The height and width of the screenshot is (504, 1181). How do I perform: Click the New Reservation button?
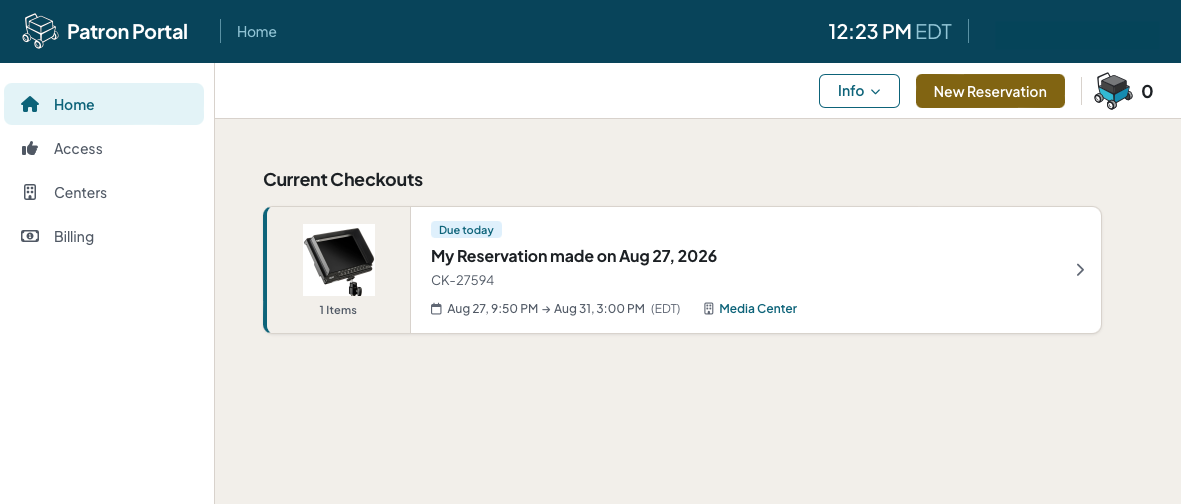coord(990,91)
